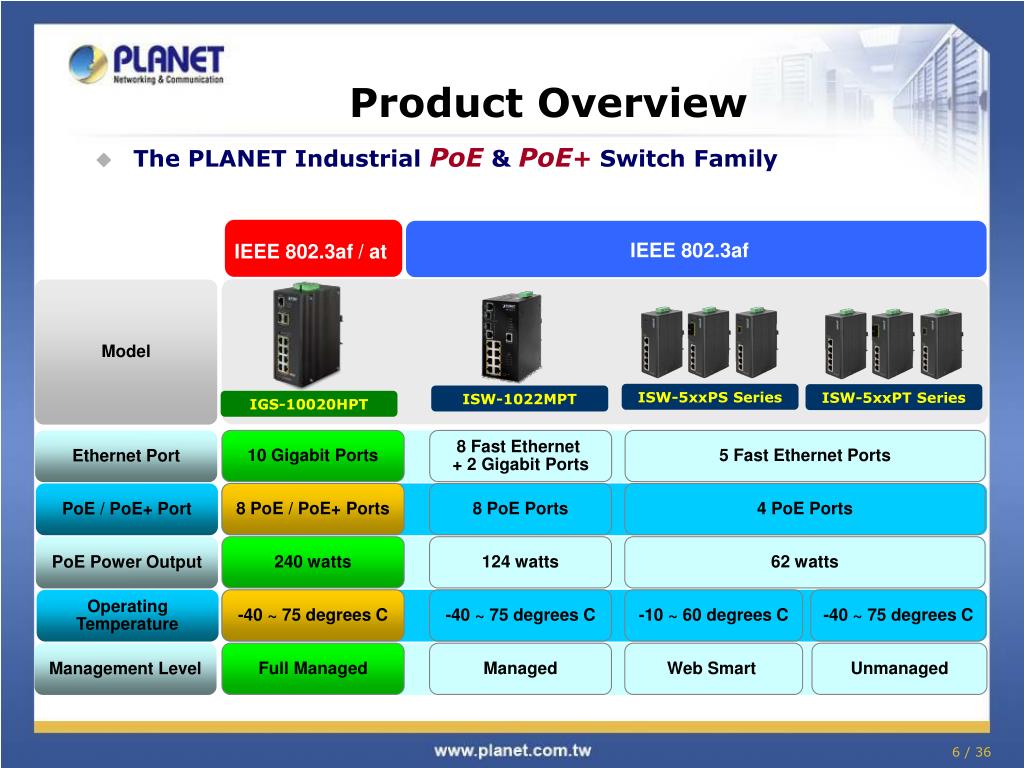The image size is (1024, 768).
Task: Click the PoE / PoE+ Port row header
Action: point(126,509)
